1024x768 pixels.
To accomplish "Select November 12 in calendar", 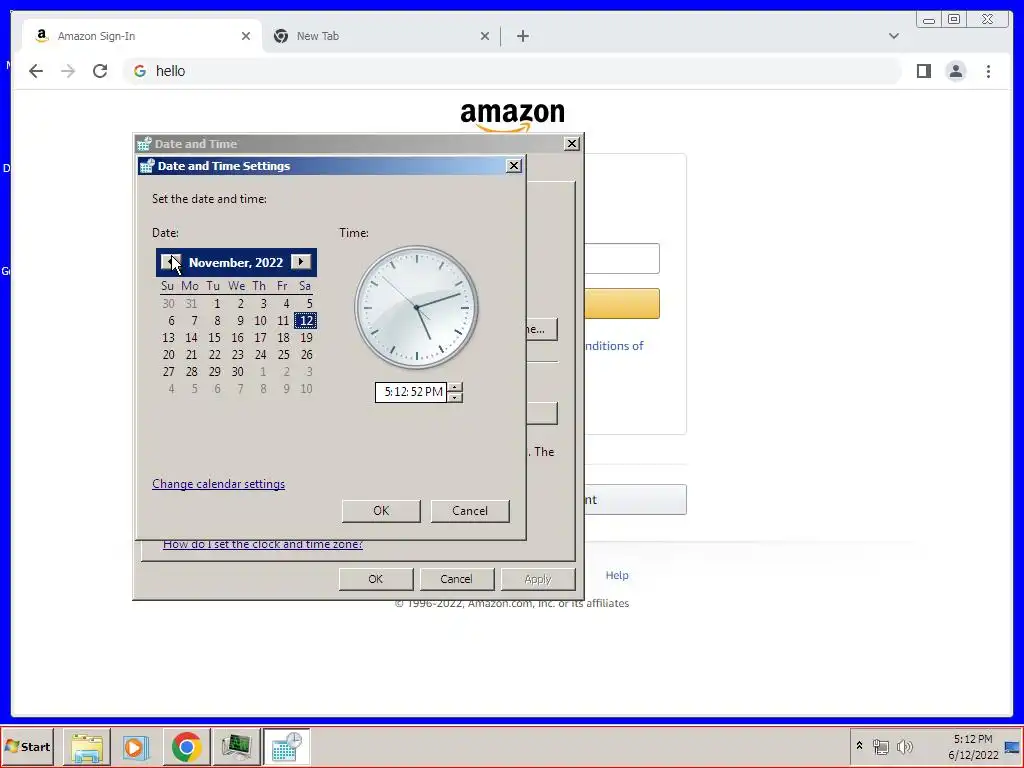I will (306, 321).
